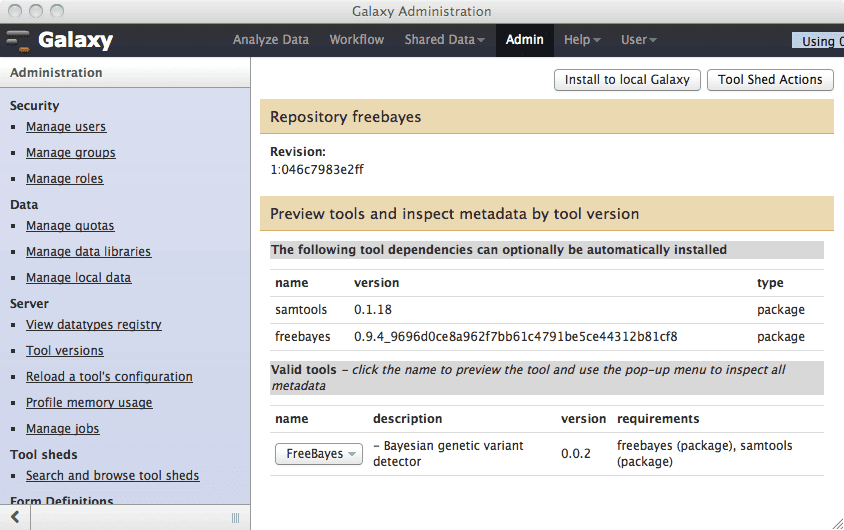Click the left panel resize grip
Screen dimensions: 844x530
235,517
